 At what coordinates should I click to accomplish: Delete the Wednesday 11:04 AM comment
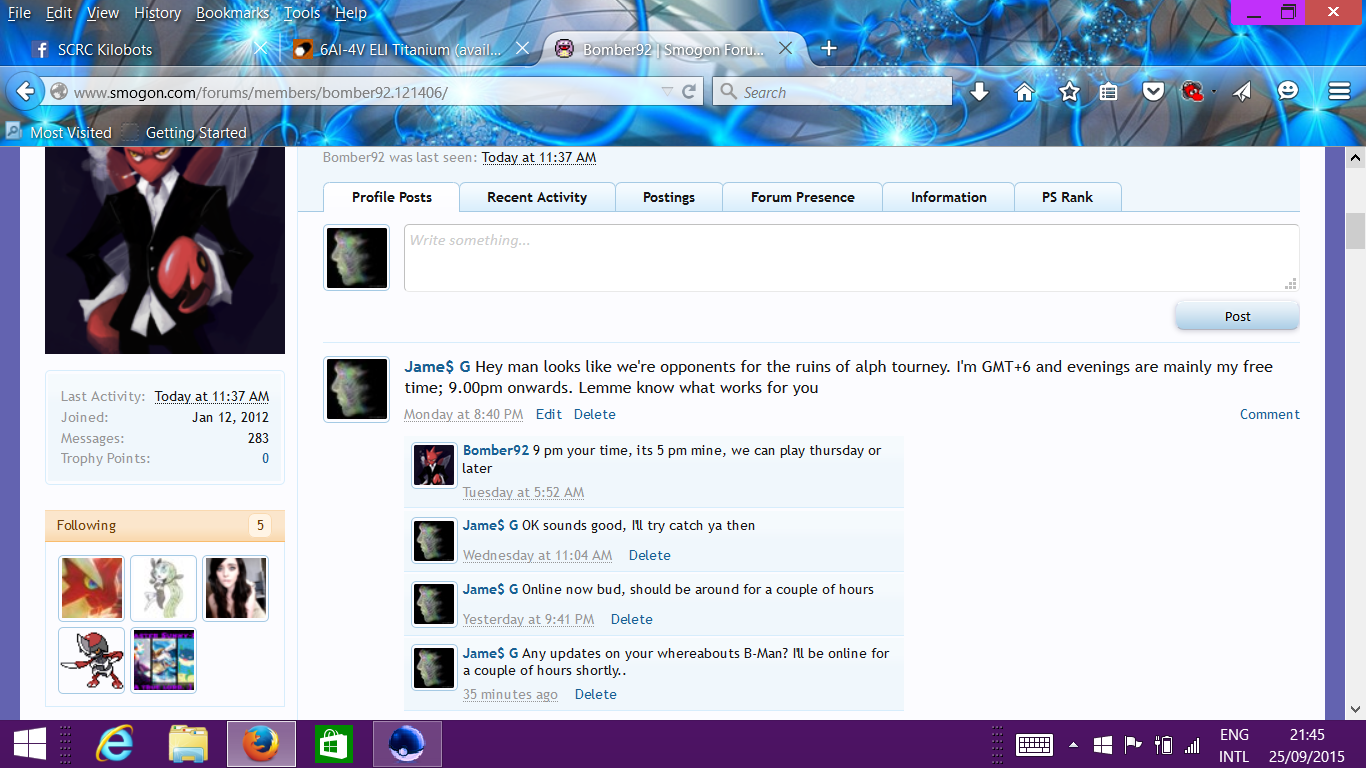(x=650, y=555)
